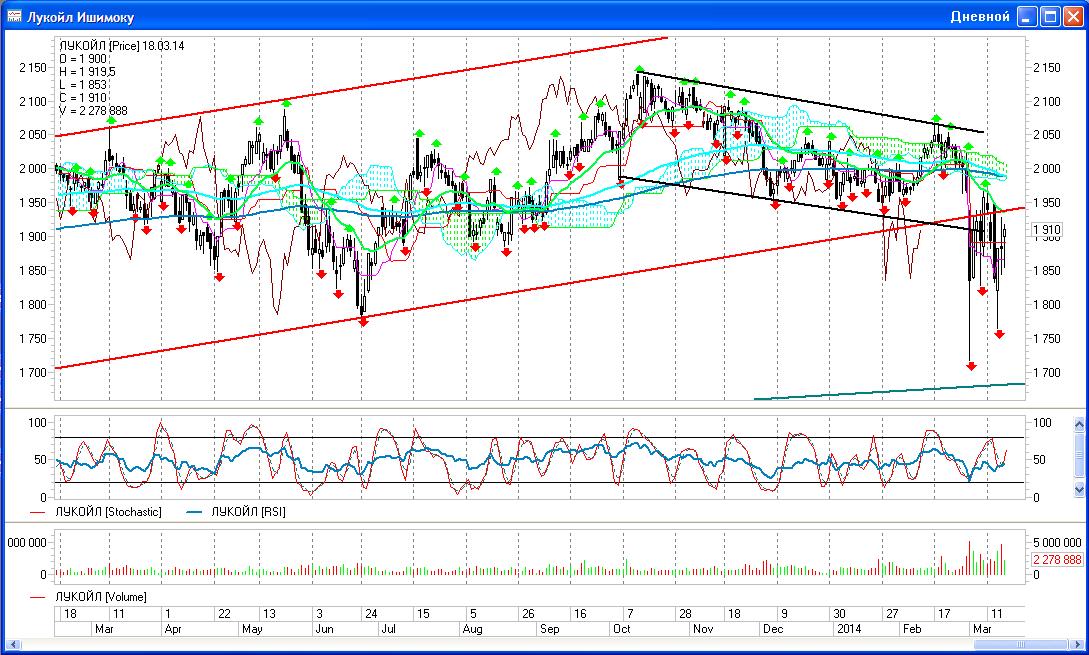The width and height of the screenshot is (1089, 655).
Task: Click the boxed current price 1 910 on the price axis
Action: [1047, 230]
